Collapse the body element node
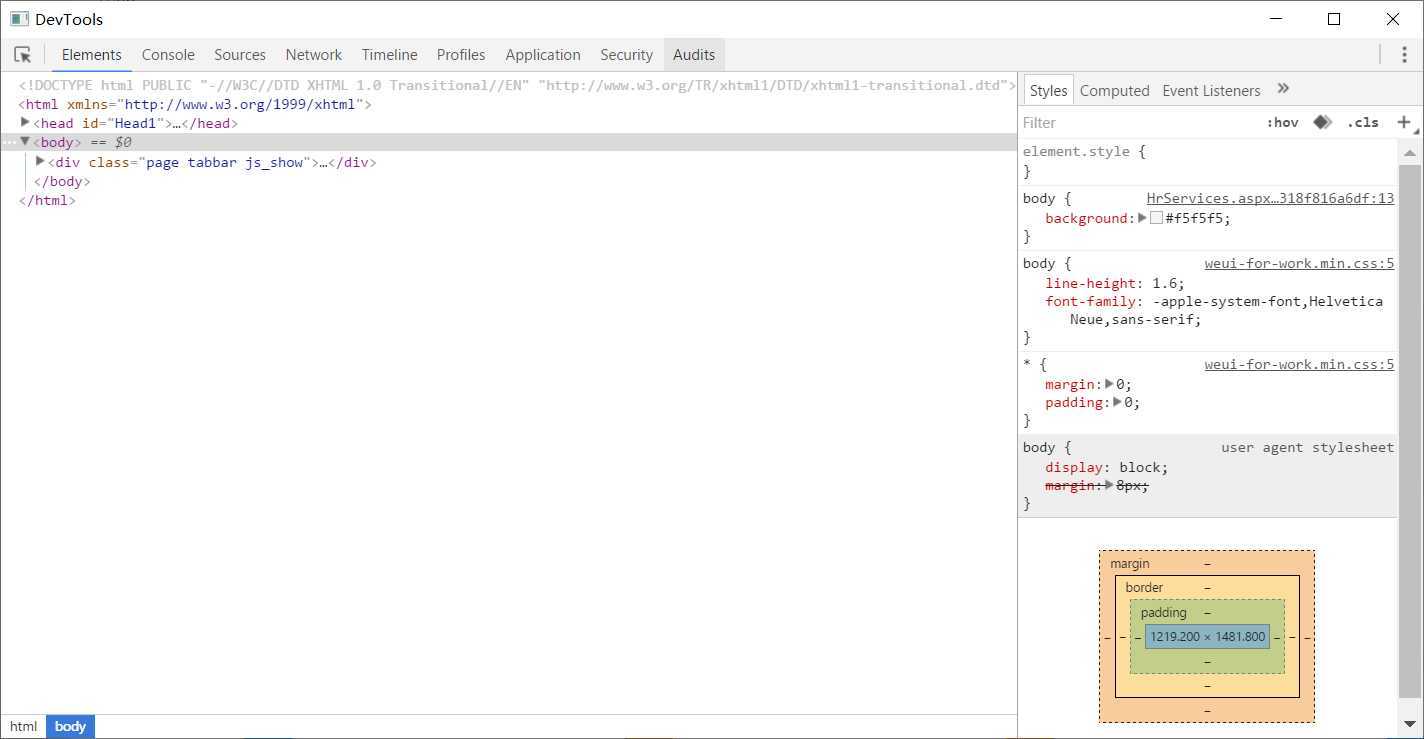The image size is (1424, 739). pos(26,142)
